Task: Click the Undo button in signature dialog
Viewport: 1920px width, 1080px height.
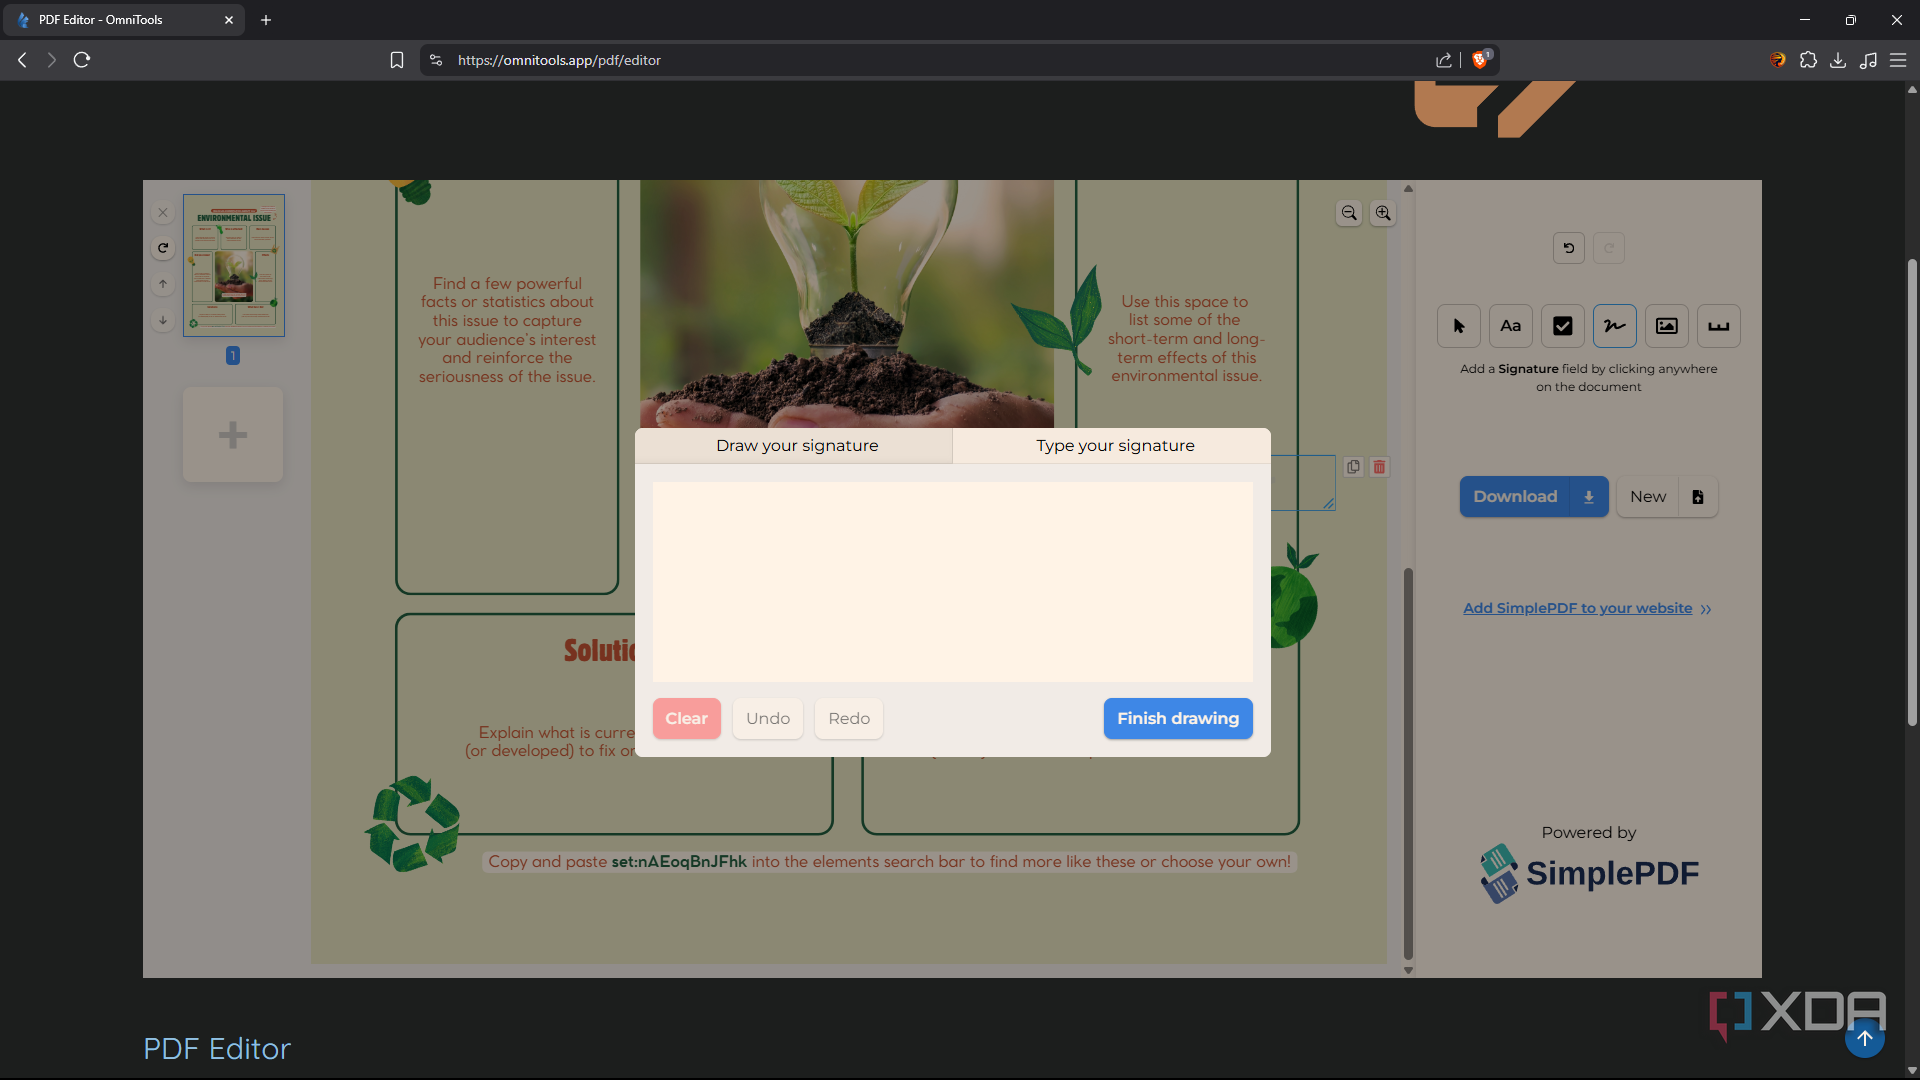Action: [x=767, y=719]
